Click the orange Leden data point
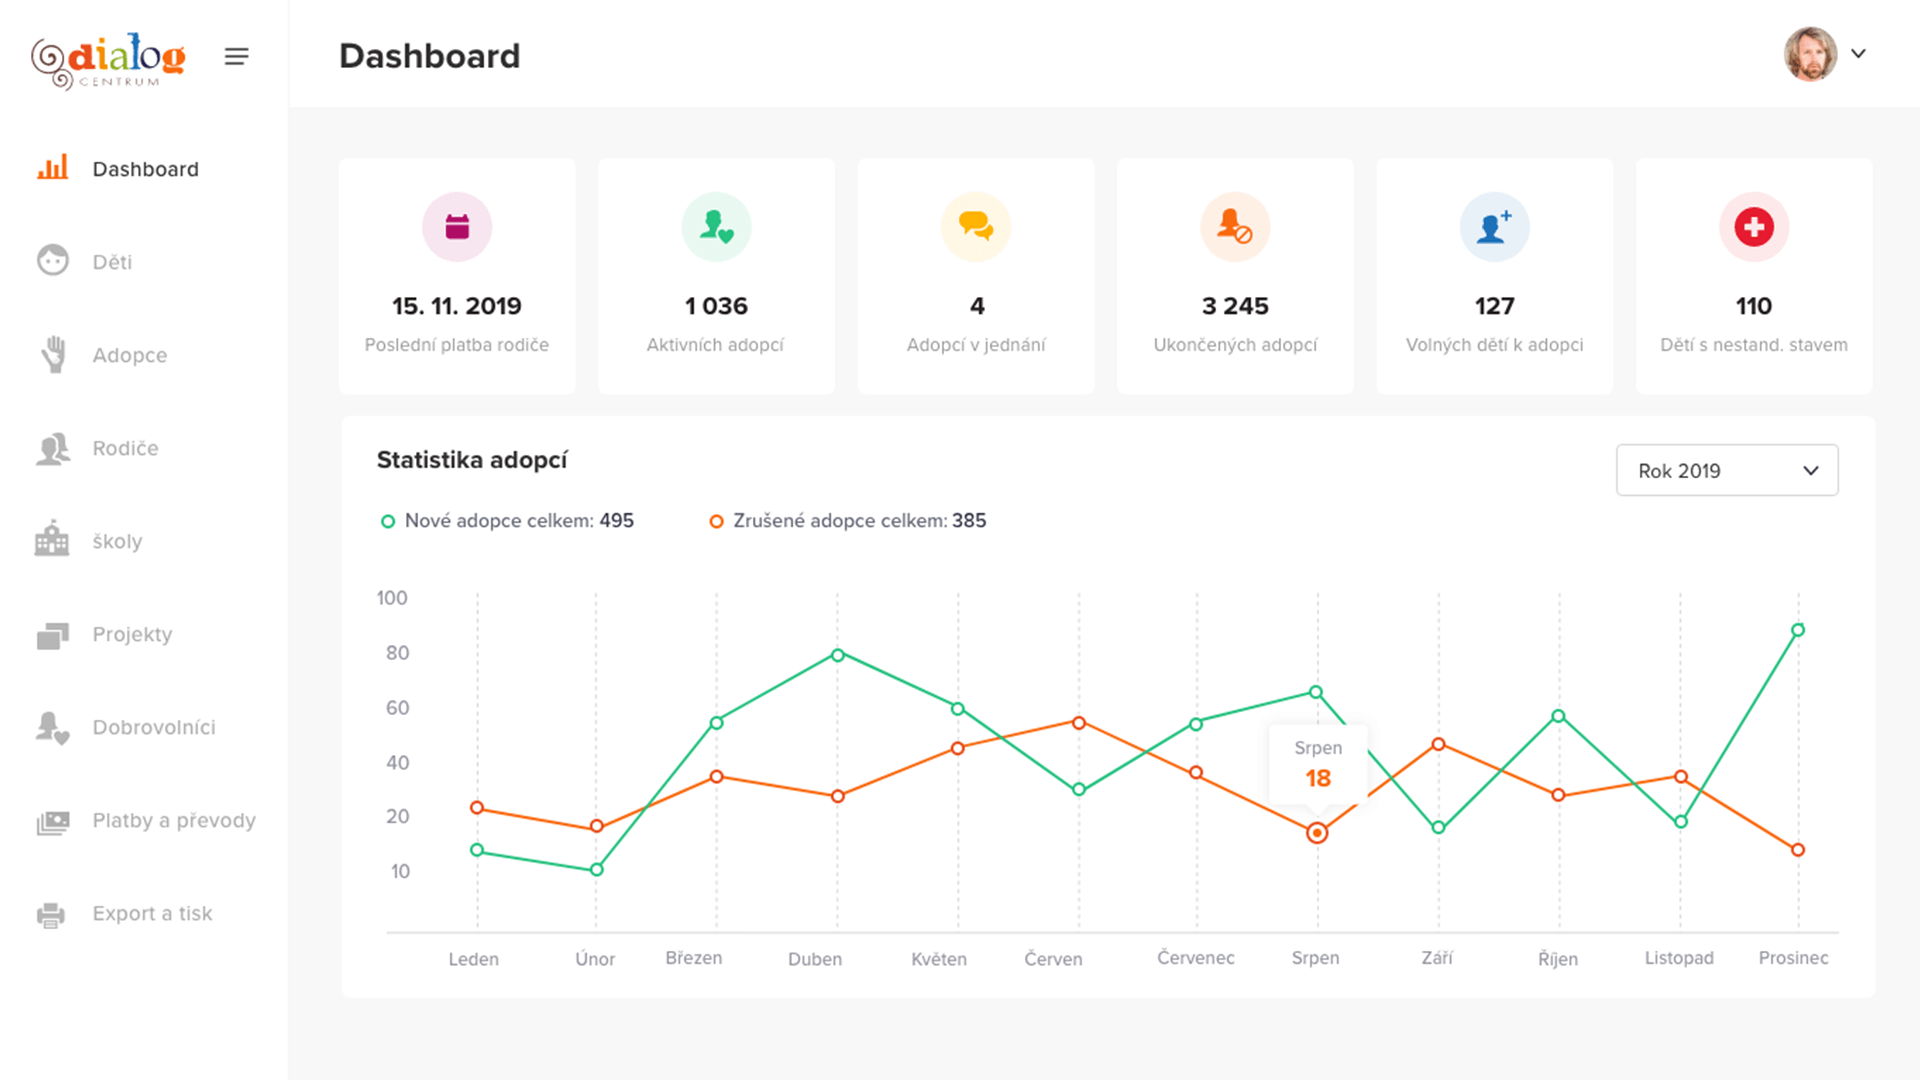 click(x=477, y=808)
